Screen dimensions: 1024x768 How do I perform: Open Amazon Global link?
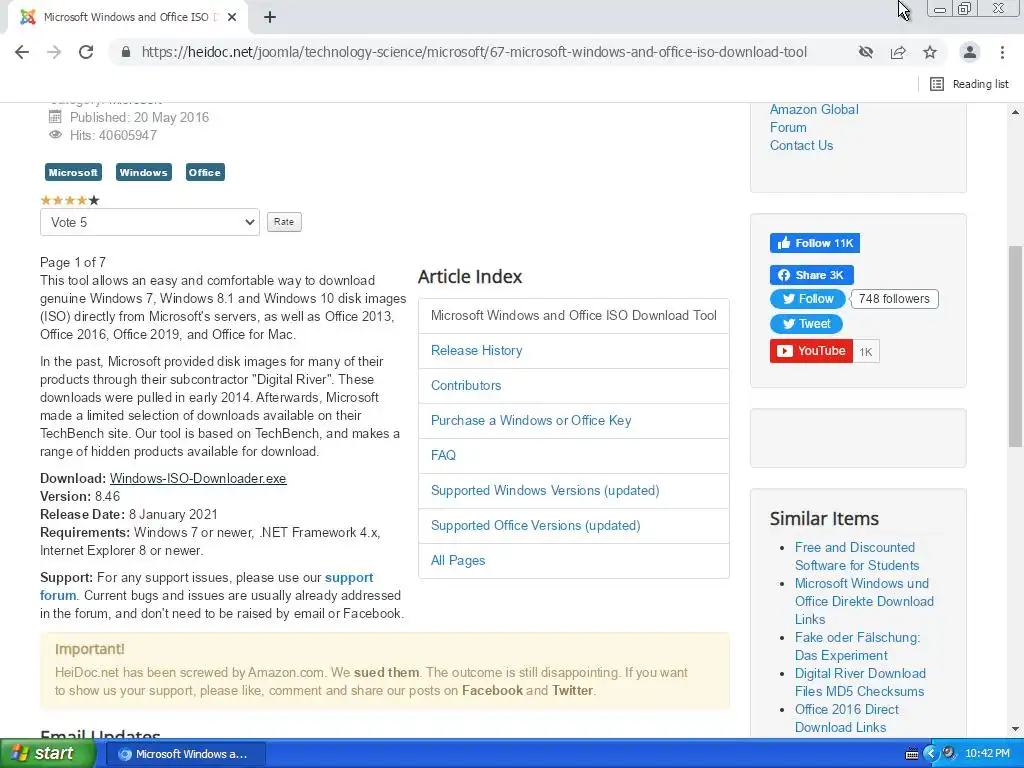click(814, 110)
